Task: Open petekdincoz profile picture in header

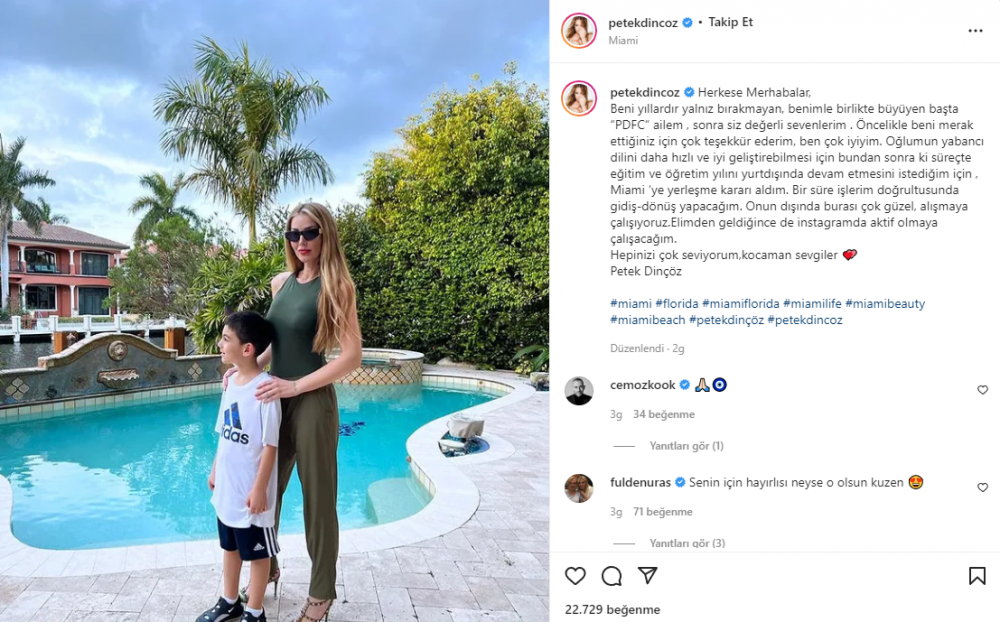Action: tap(578, 30)
